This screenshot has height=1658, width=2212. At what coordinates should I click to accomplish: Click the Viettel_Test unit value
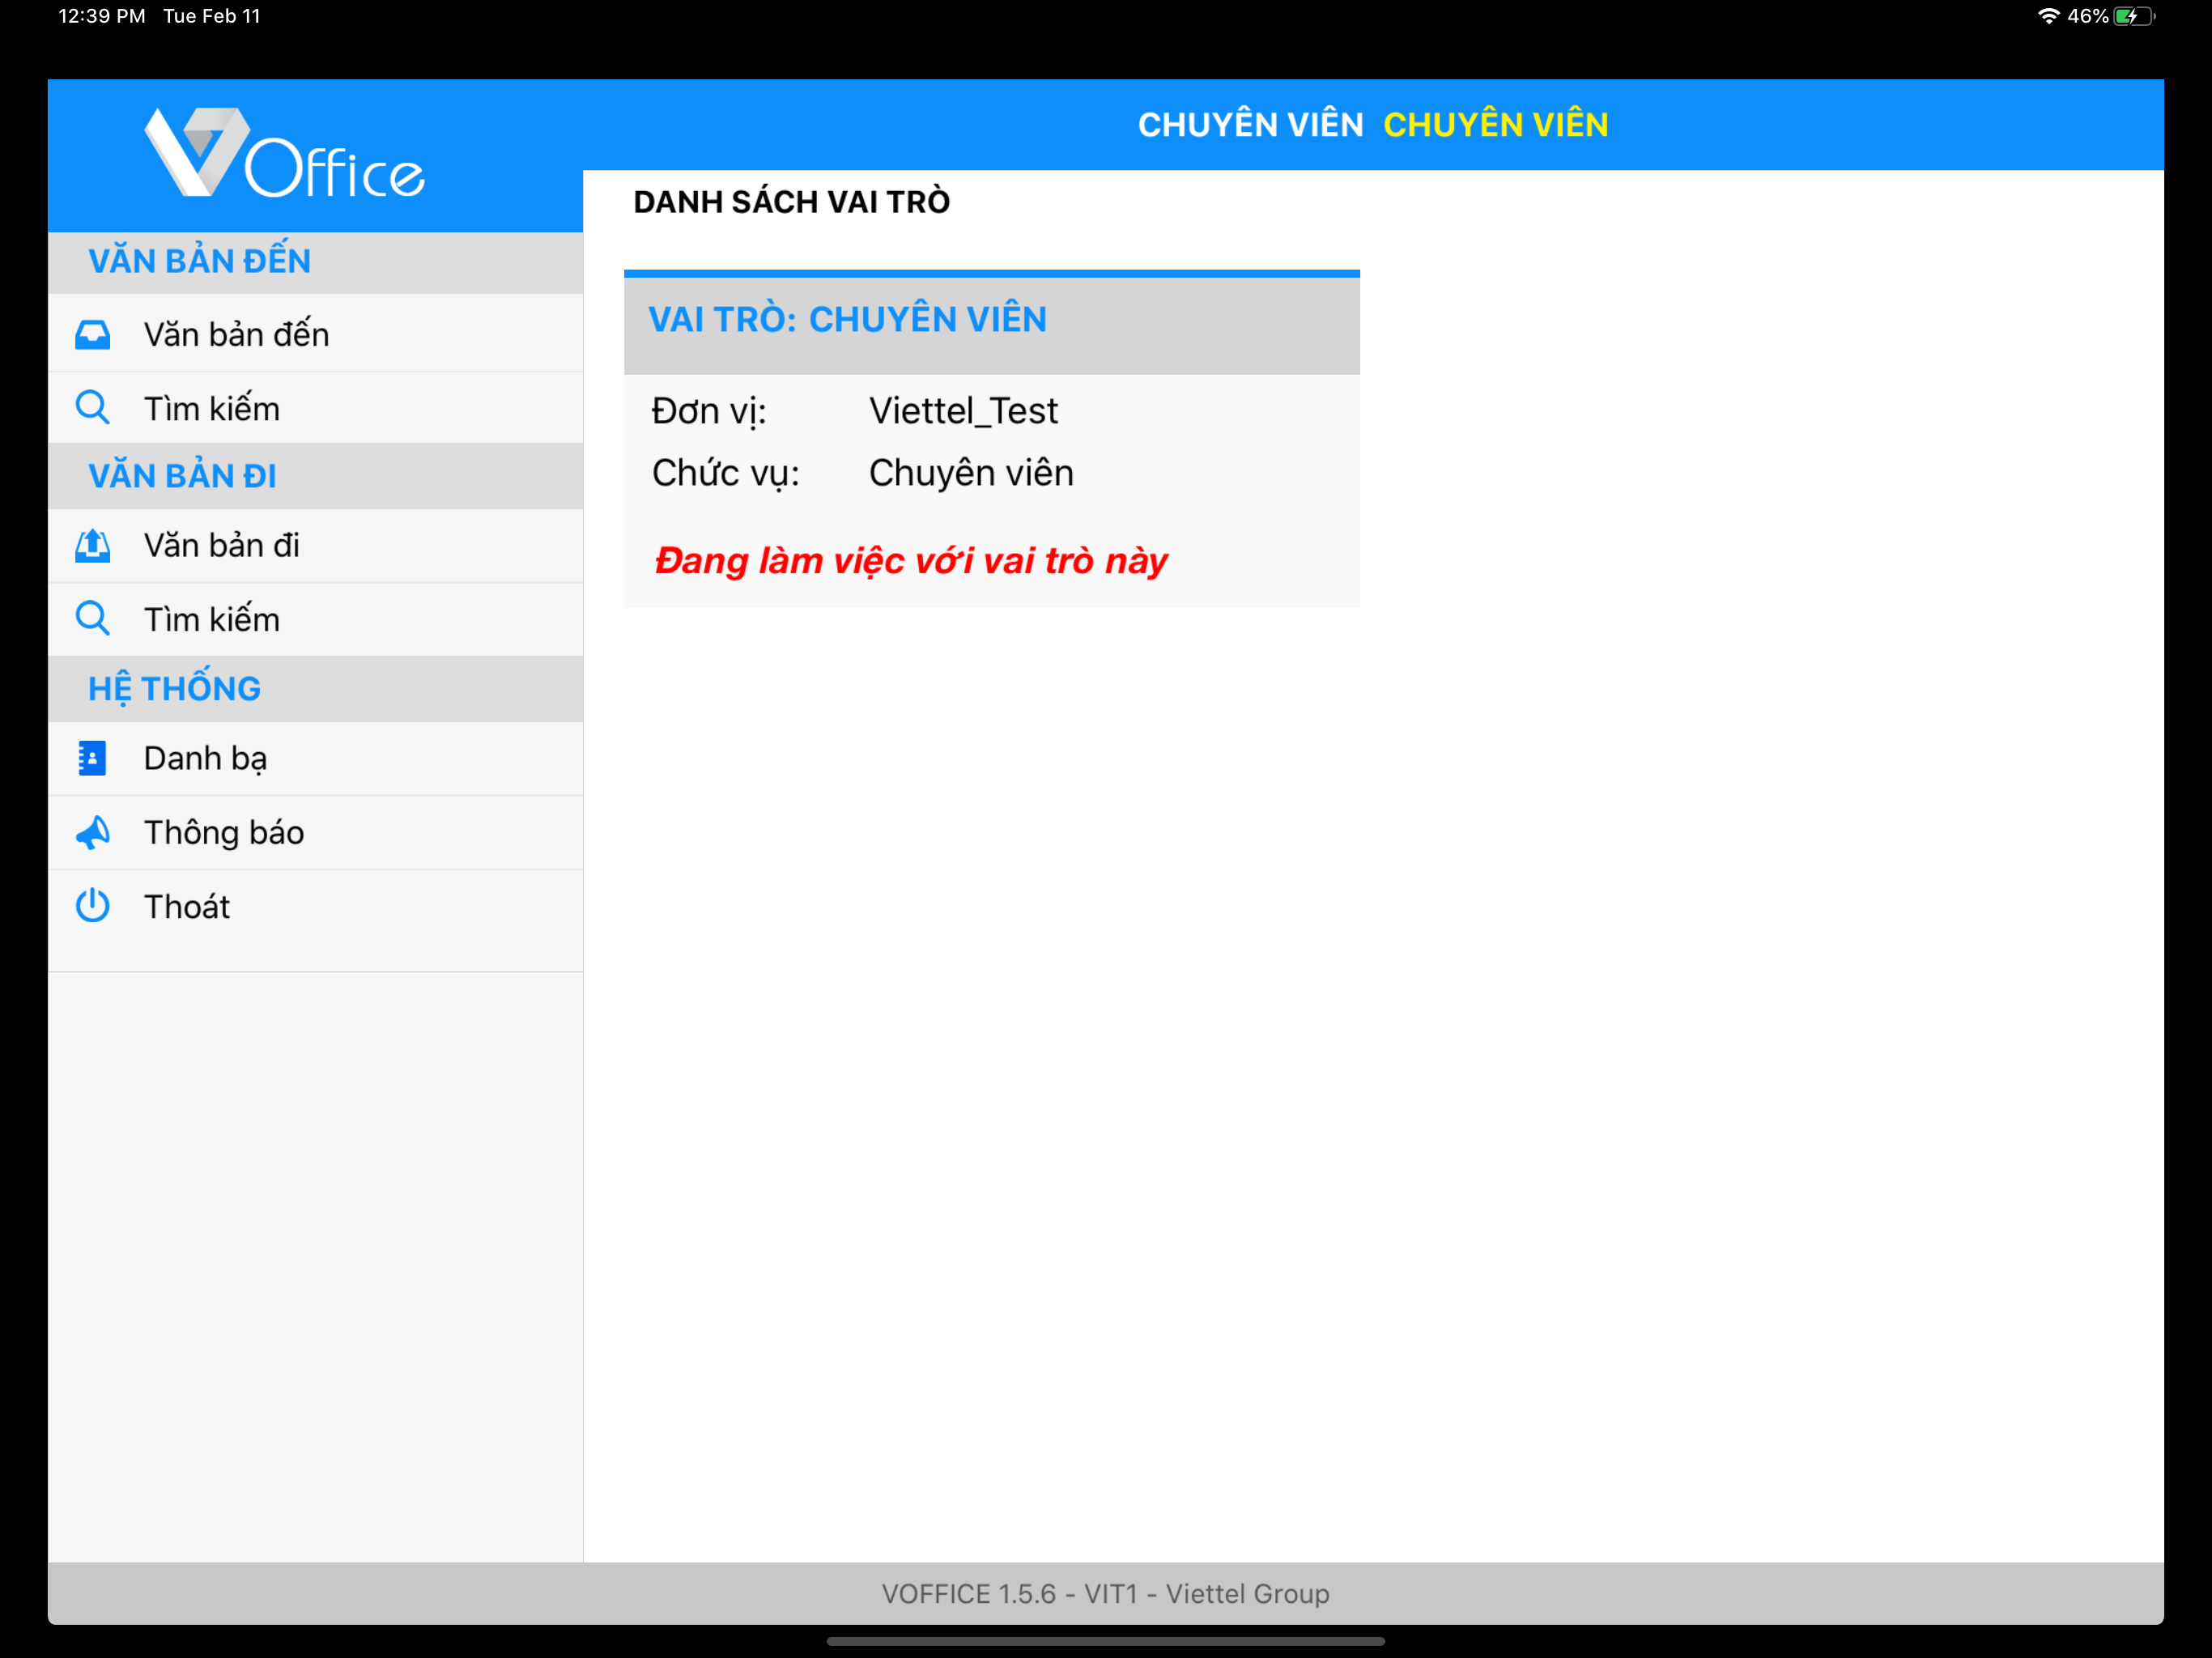(963, 411)
